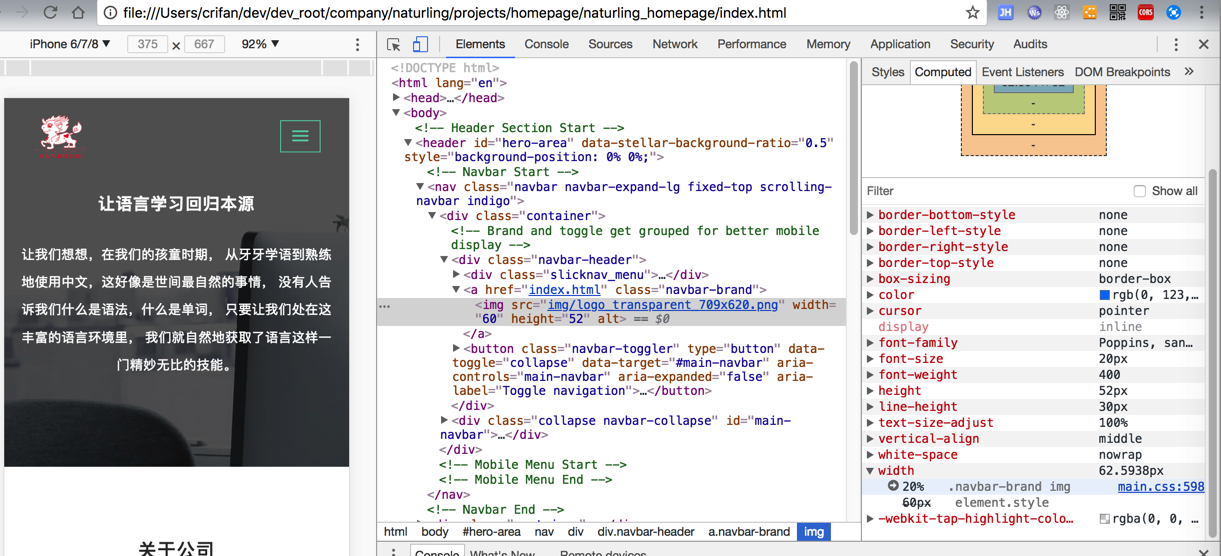Open the Network tab
Screen dimensions: 1221x556
(x=675, y=44)
